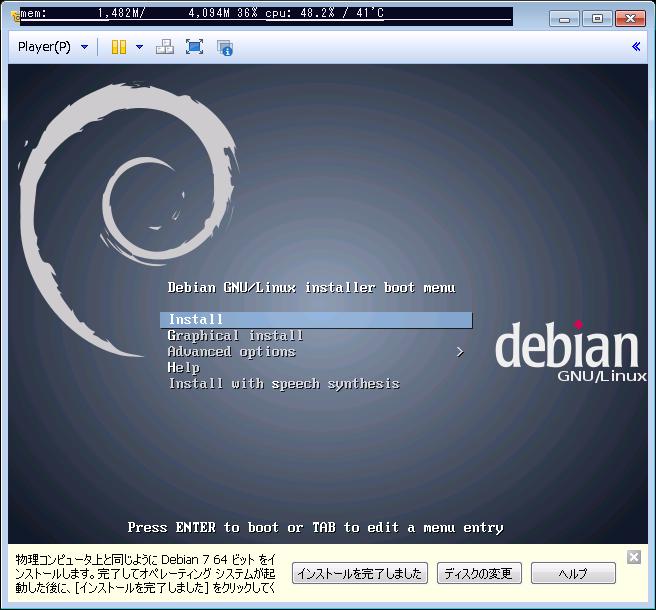Click the ヘルプ button
This screenshot has width=656, height=610.
point(573,573)
